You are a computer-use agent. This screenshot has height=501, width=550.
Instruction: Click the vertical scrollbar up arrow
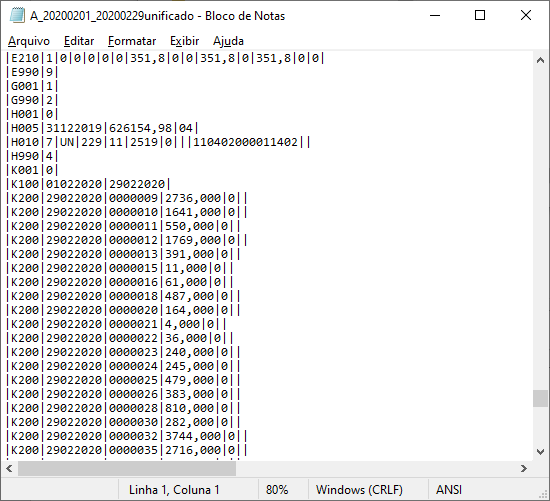541,60
